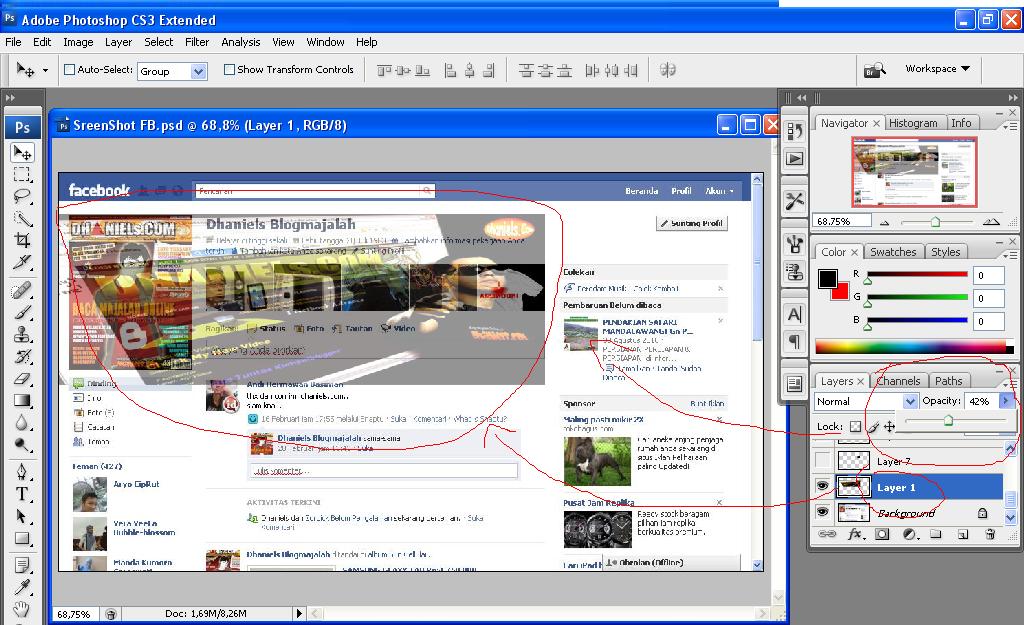This screenshot has height=625, width=1024.
Task: Select the Rectangular Marquee tool
Action: pyautogui.click(x=22, y=174)
